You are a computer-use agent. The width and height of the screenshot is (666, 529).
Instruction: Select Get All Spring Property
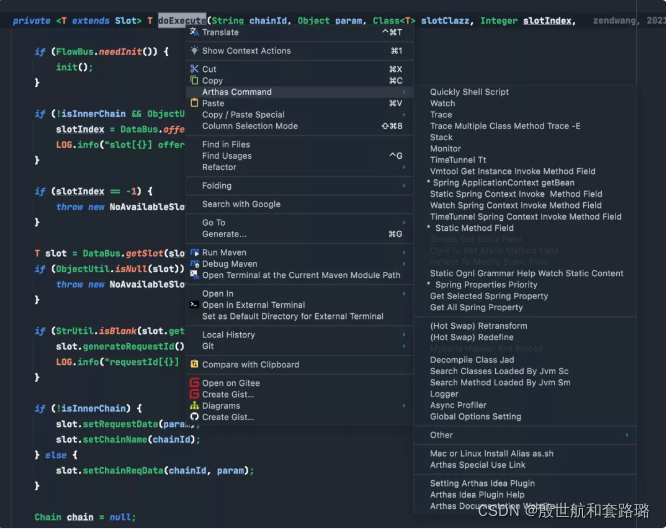tap(525, 307)
